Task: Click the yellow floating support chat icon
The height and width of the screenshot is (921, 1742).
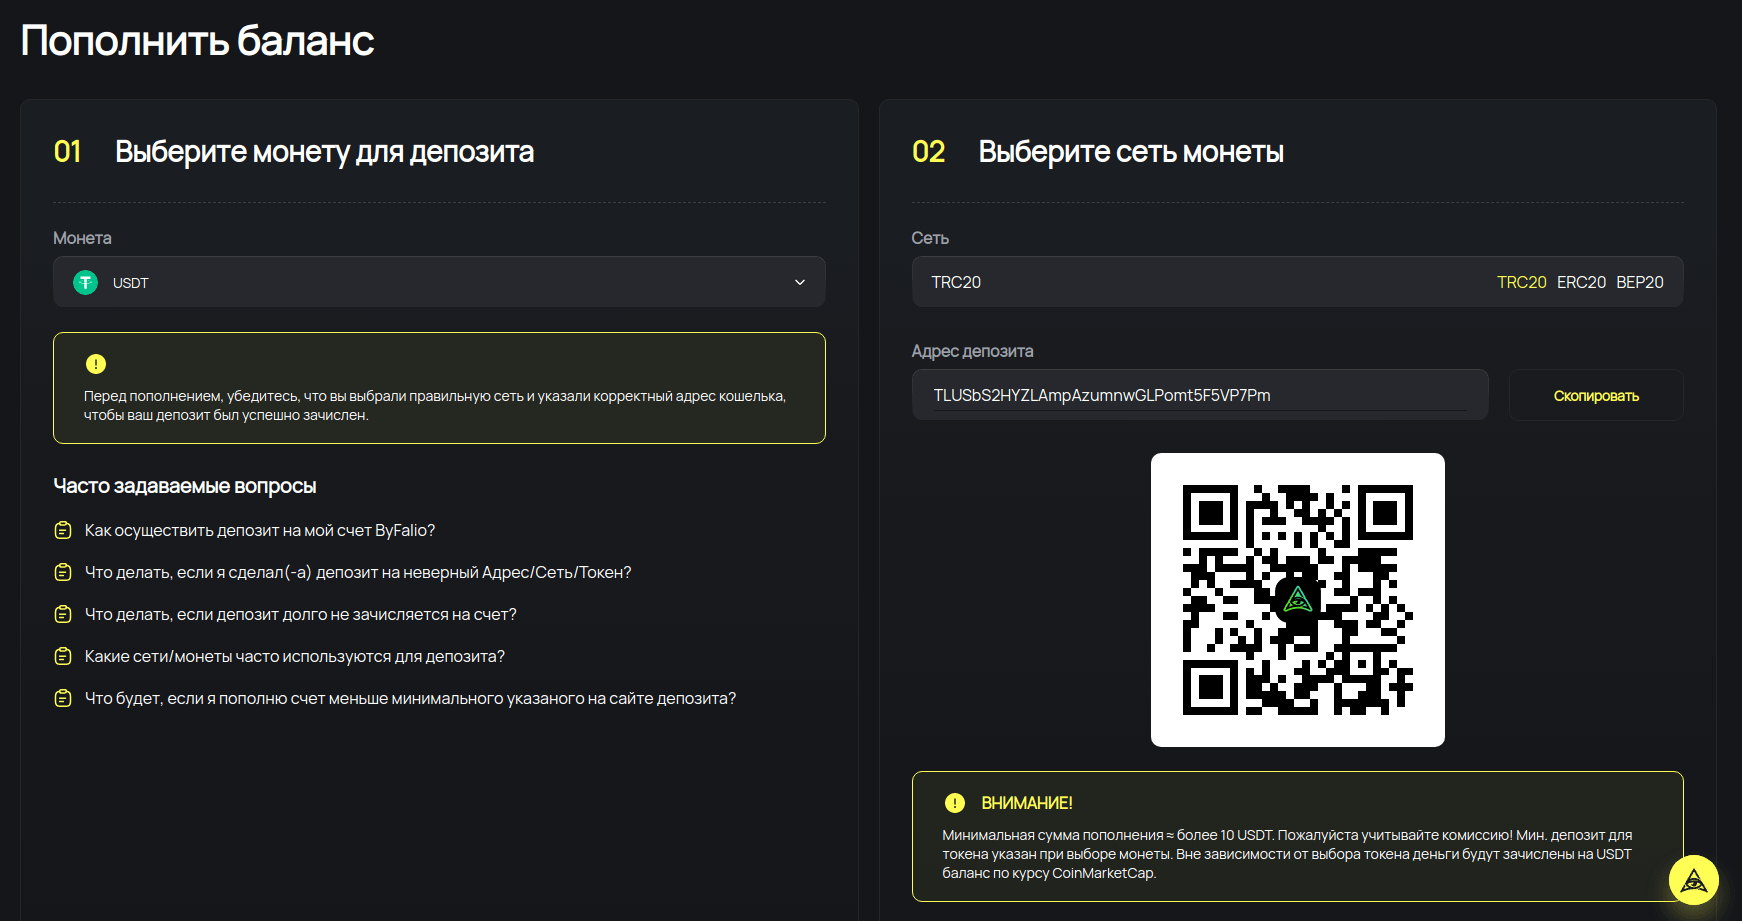Action: 1693,880
